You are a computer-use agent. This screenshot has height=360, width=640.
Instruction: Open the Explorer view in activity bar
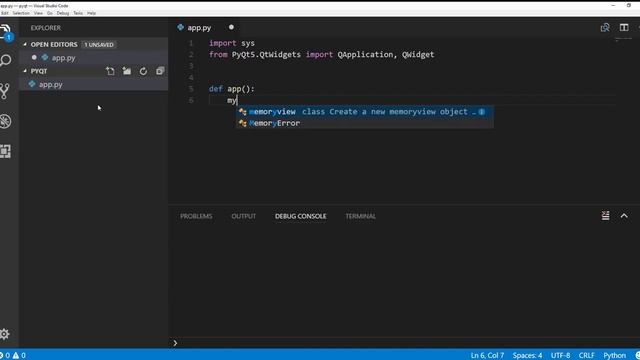(5, 31)
